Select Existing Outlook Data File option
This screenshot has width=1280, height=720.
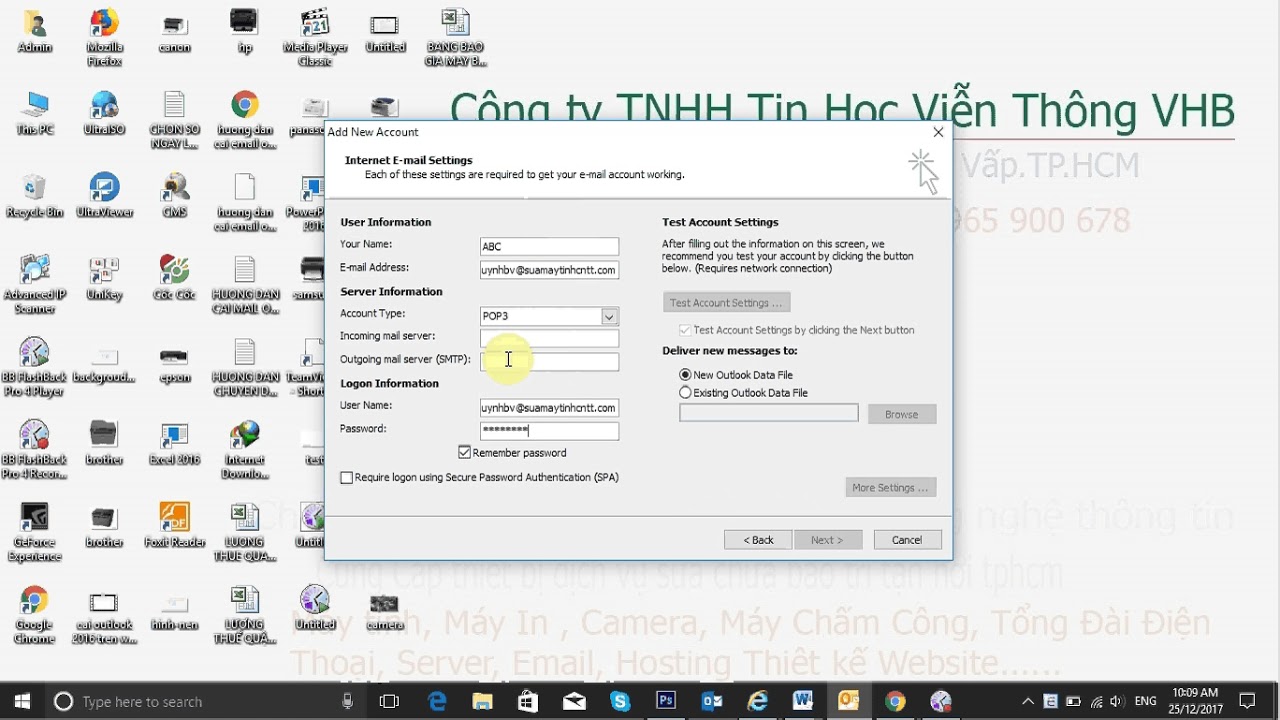(x=685, y=393)
